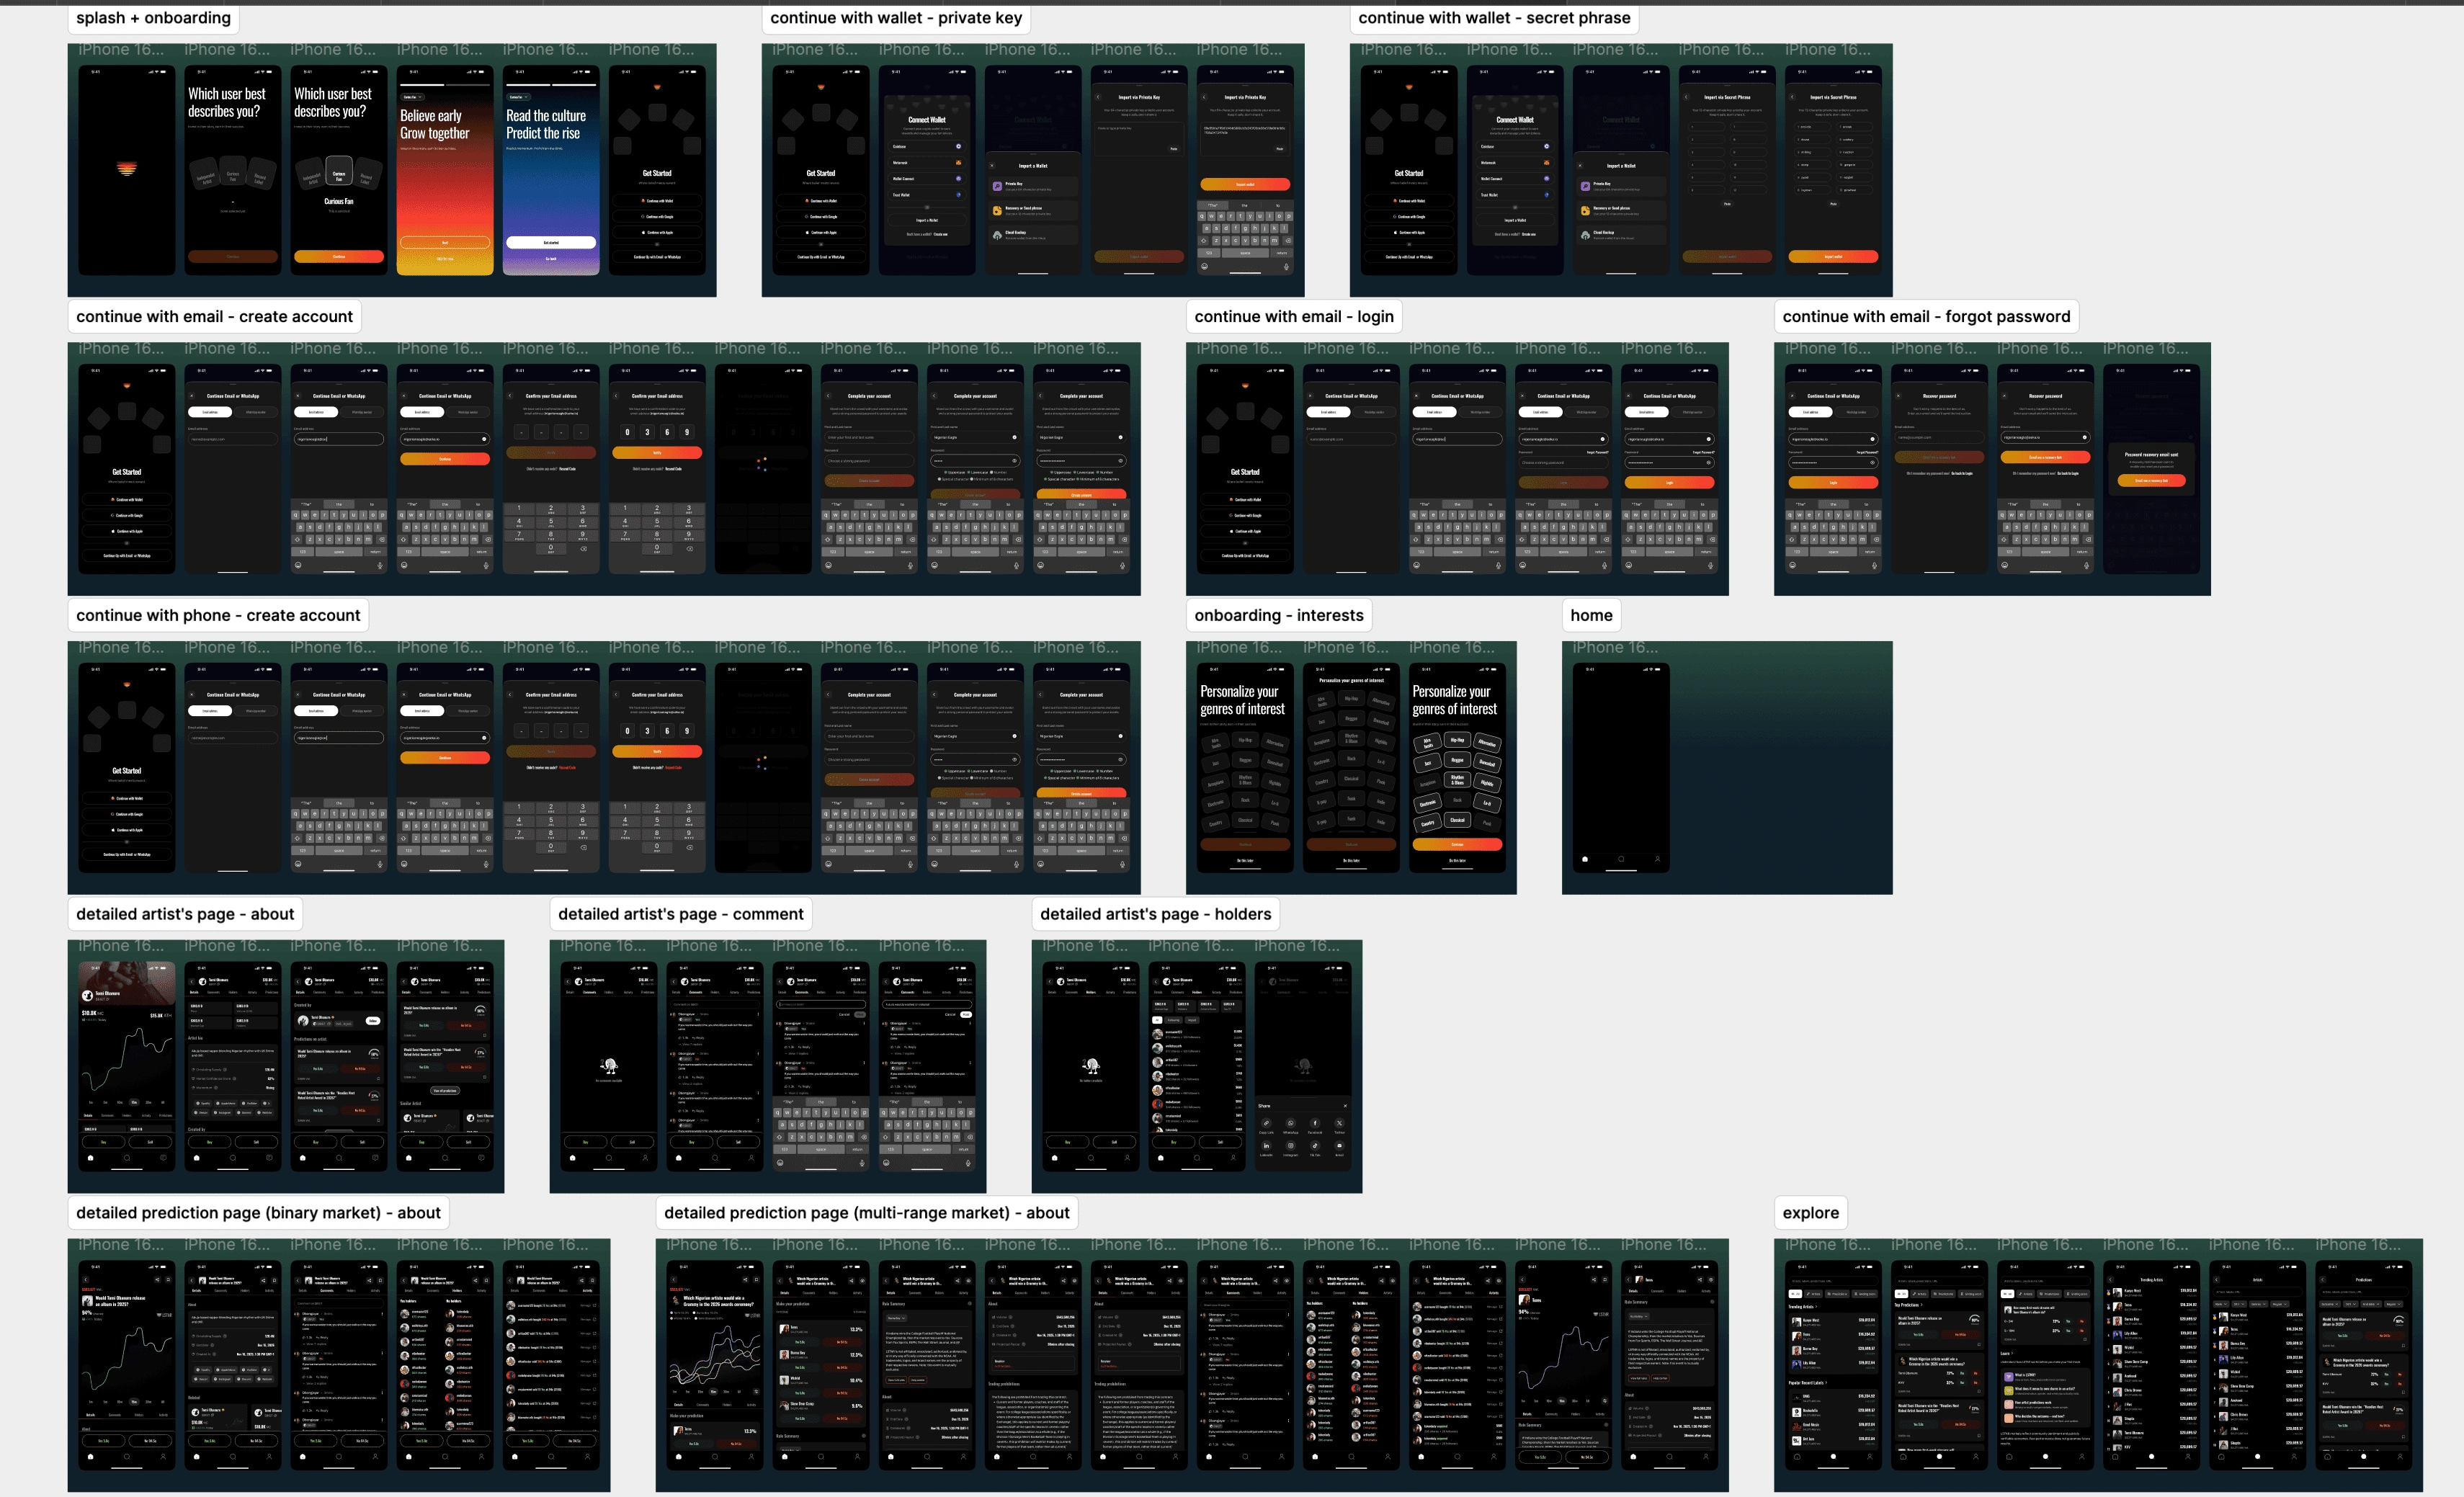Tap the Facebook share icon
This screenshot has width=2464, height=1497.
coord(1316,1123)
